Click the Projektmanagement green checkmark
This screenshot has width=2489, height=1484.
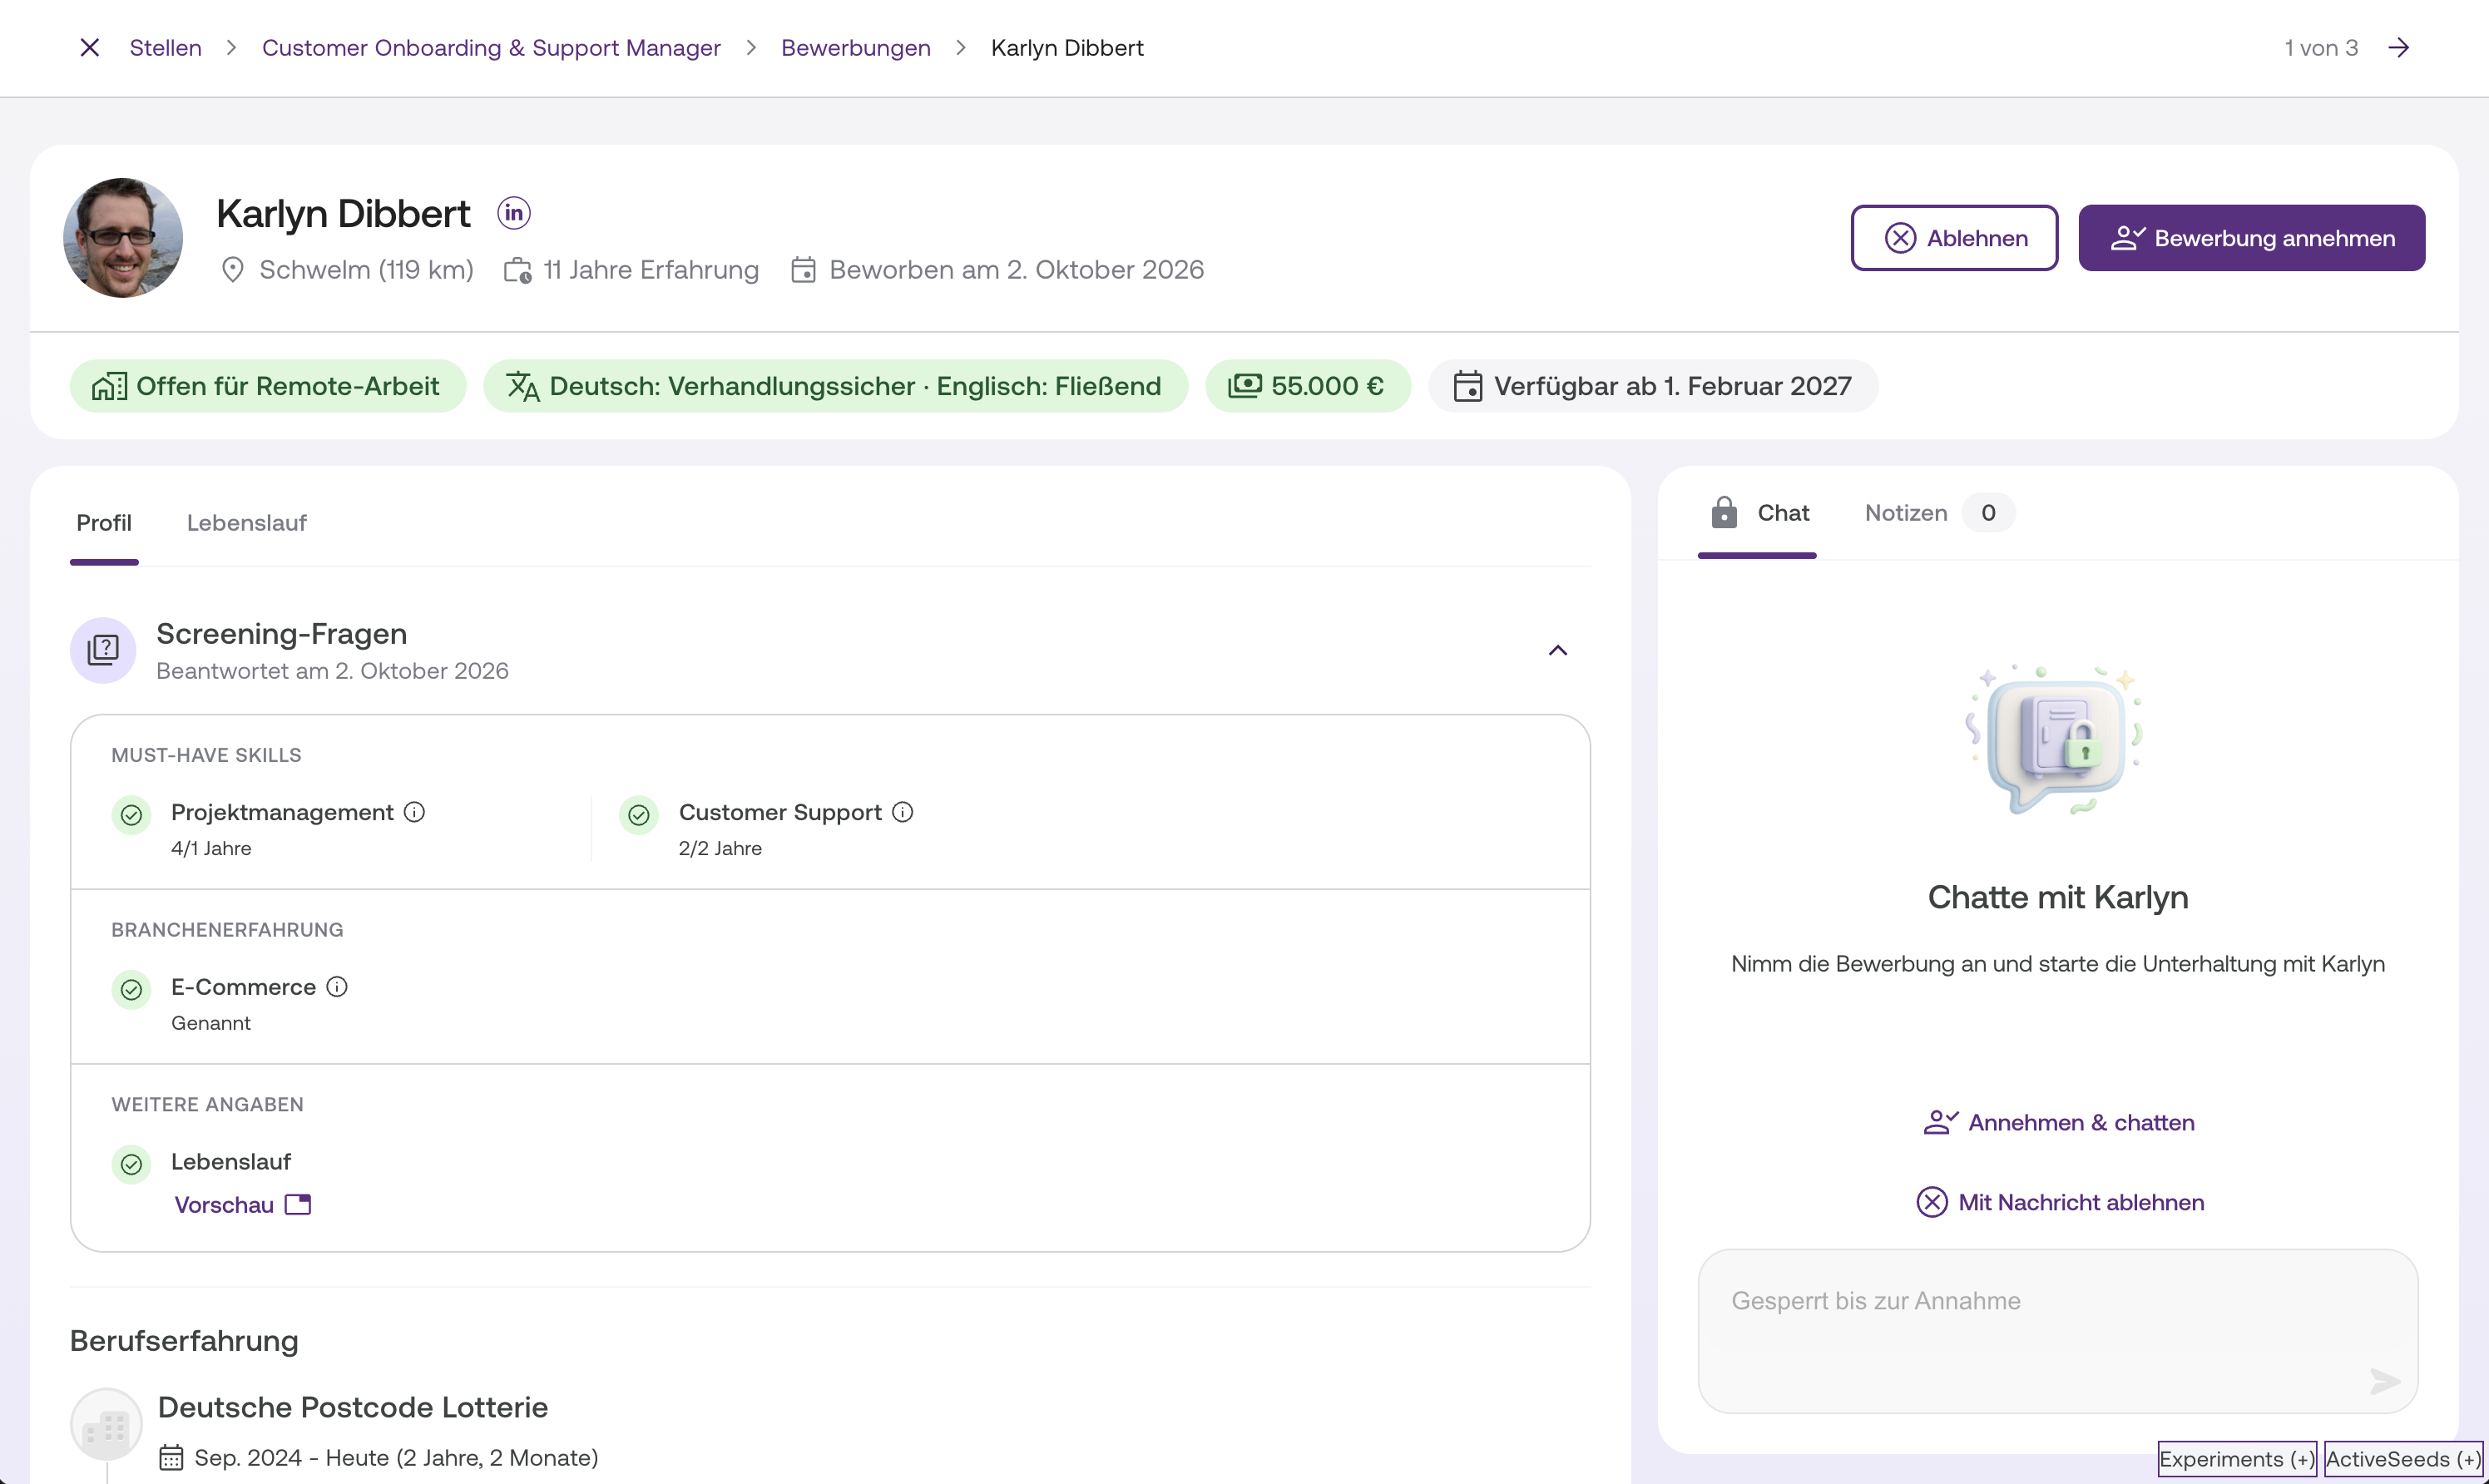[x=131, y=815]
